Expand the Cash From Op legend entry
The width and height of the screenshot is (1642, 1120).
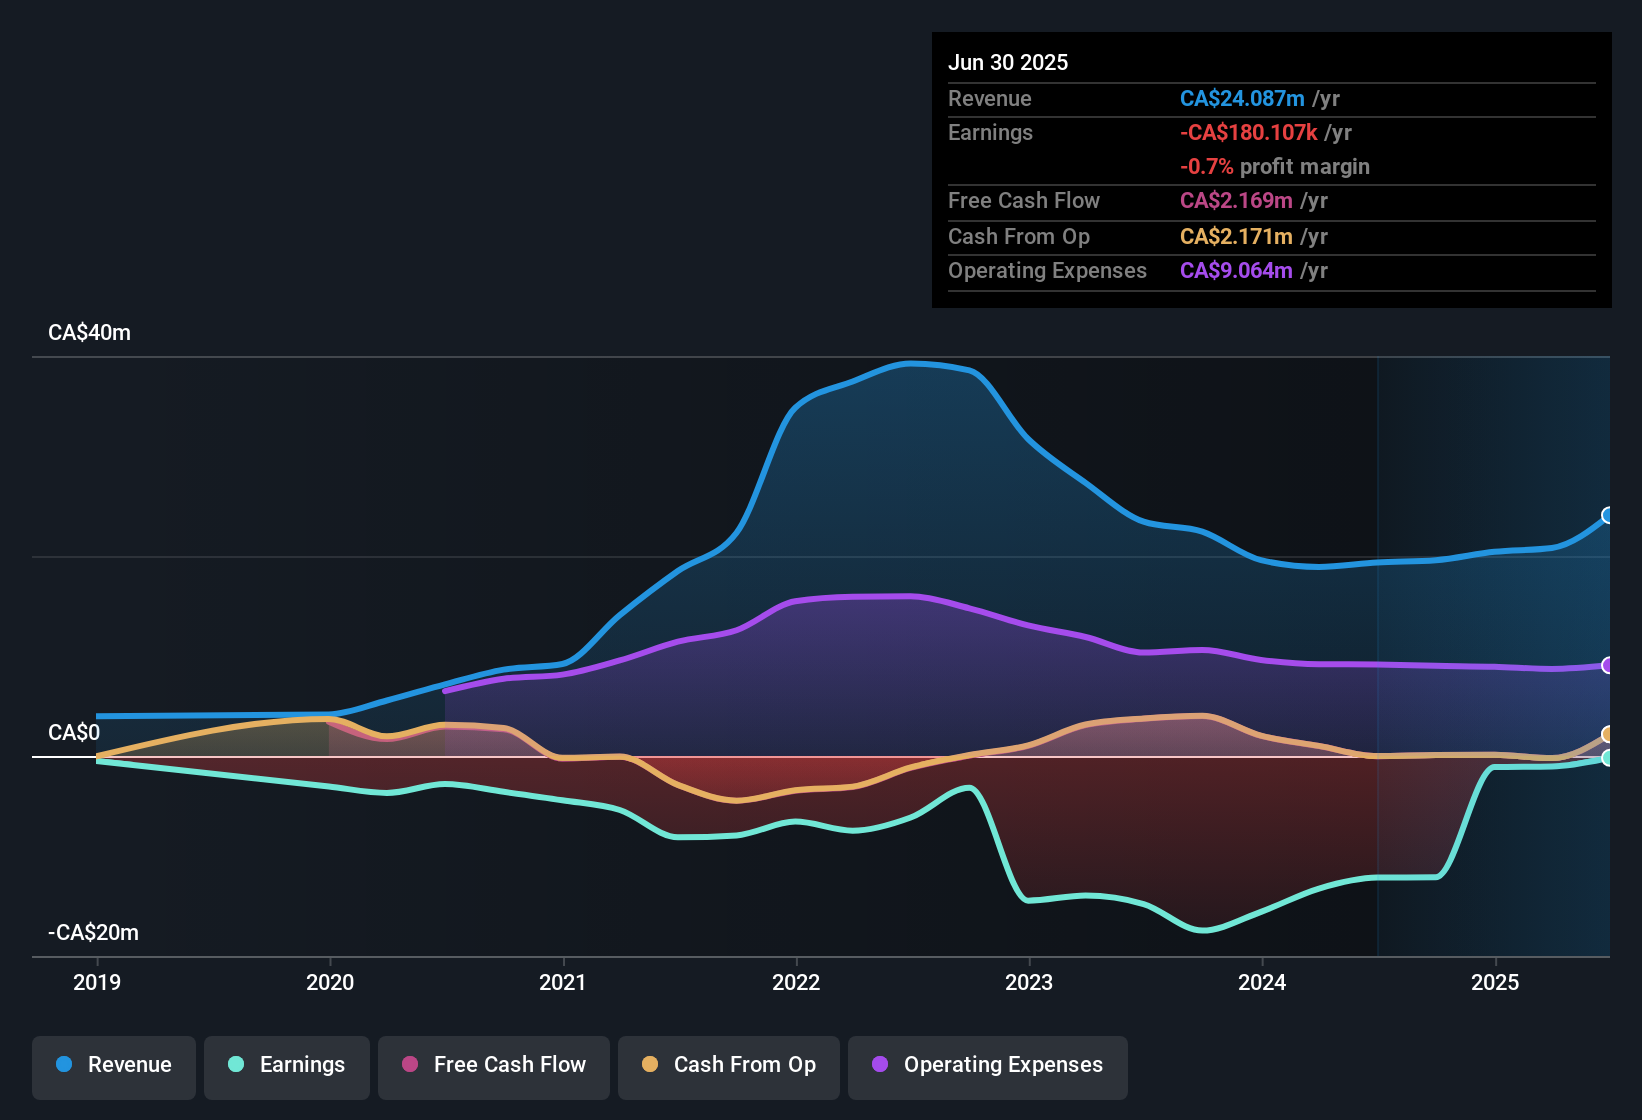coord(728,1066)
